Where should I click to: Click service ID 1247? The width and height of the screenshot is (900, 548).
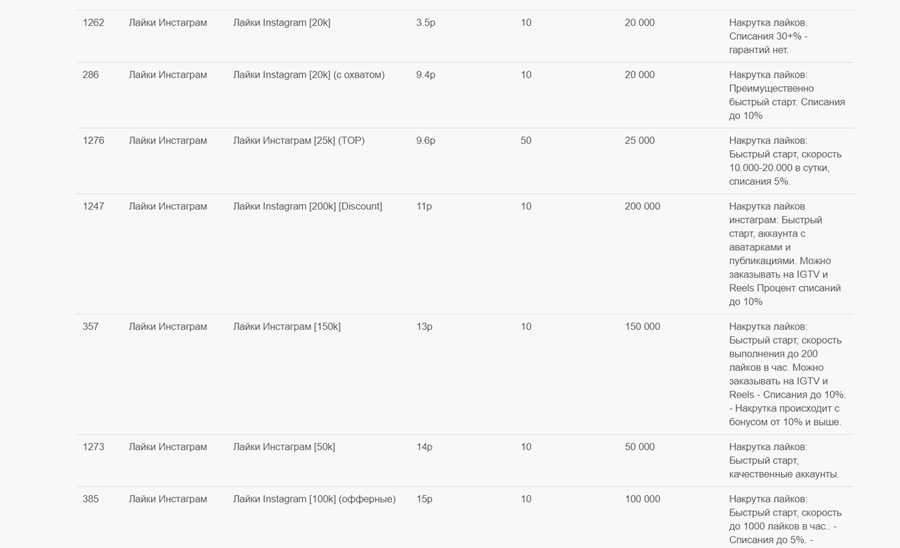coord(93,207)
